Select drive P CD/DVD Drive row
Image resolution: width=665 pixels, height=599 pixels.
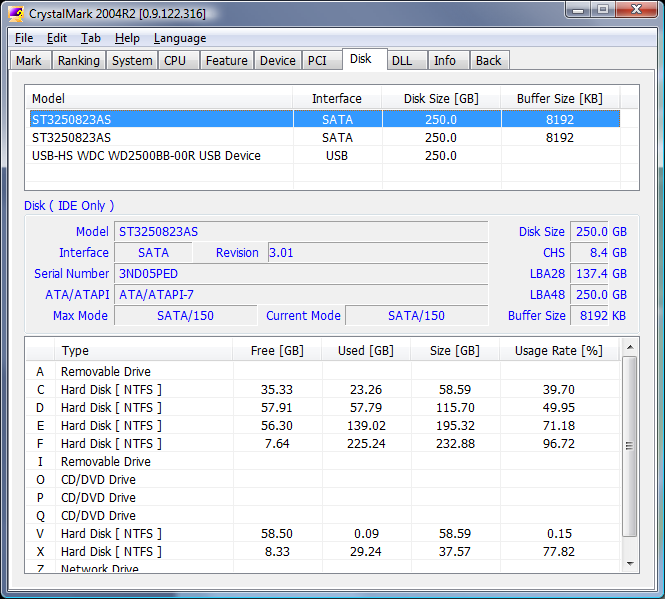tap(323, 498)
